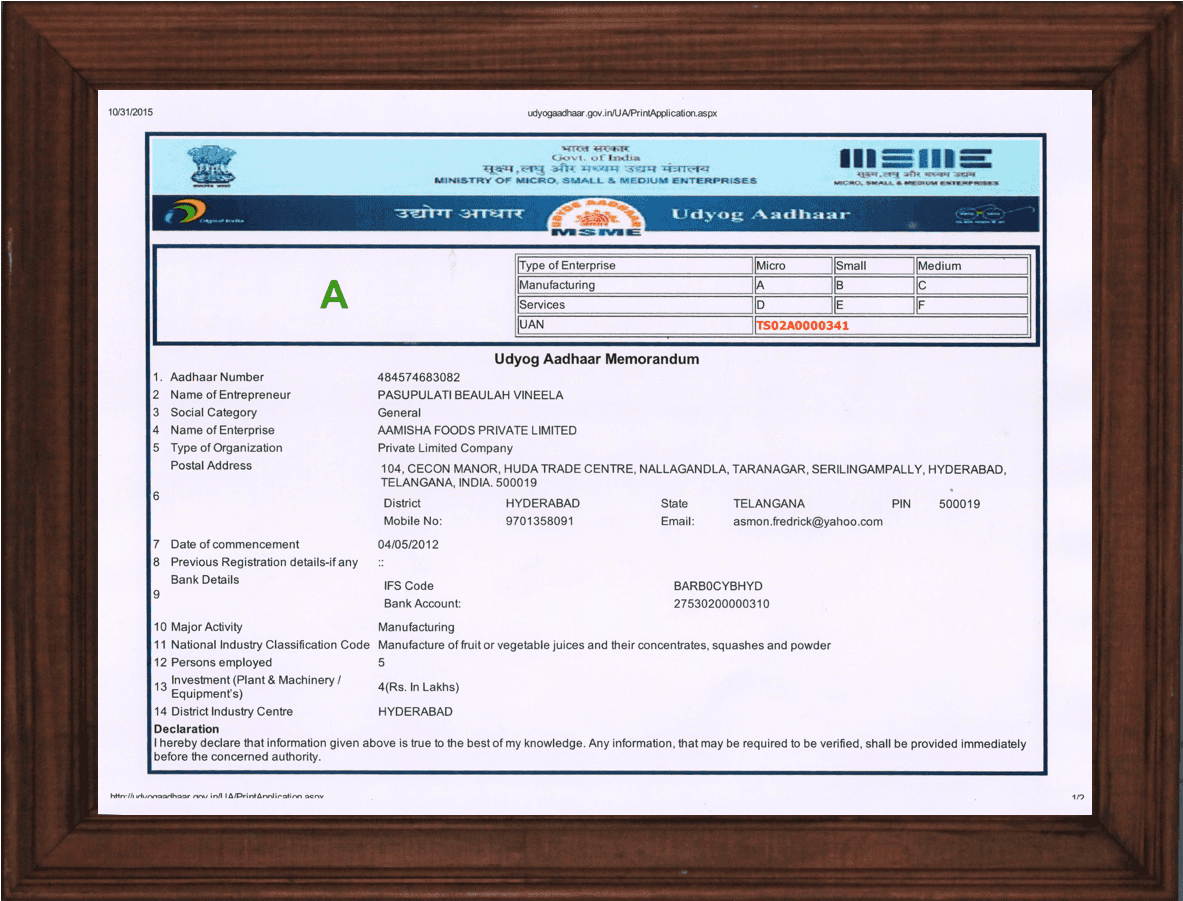The image size is (1183, 901).
Task: Click 'Private Limited Company' organization type
Action: click(x=445, y=448)
